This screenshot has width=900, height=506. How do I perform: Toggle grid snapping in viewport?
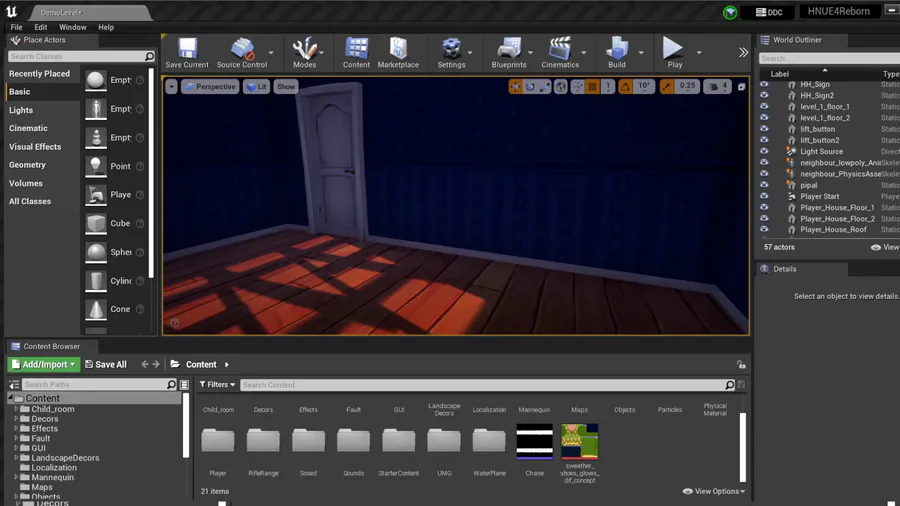pyautogui.click(x=592, y=87)
